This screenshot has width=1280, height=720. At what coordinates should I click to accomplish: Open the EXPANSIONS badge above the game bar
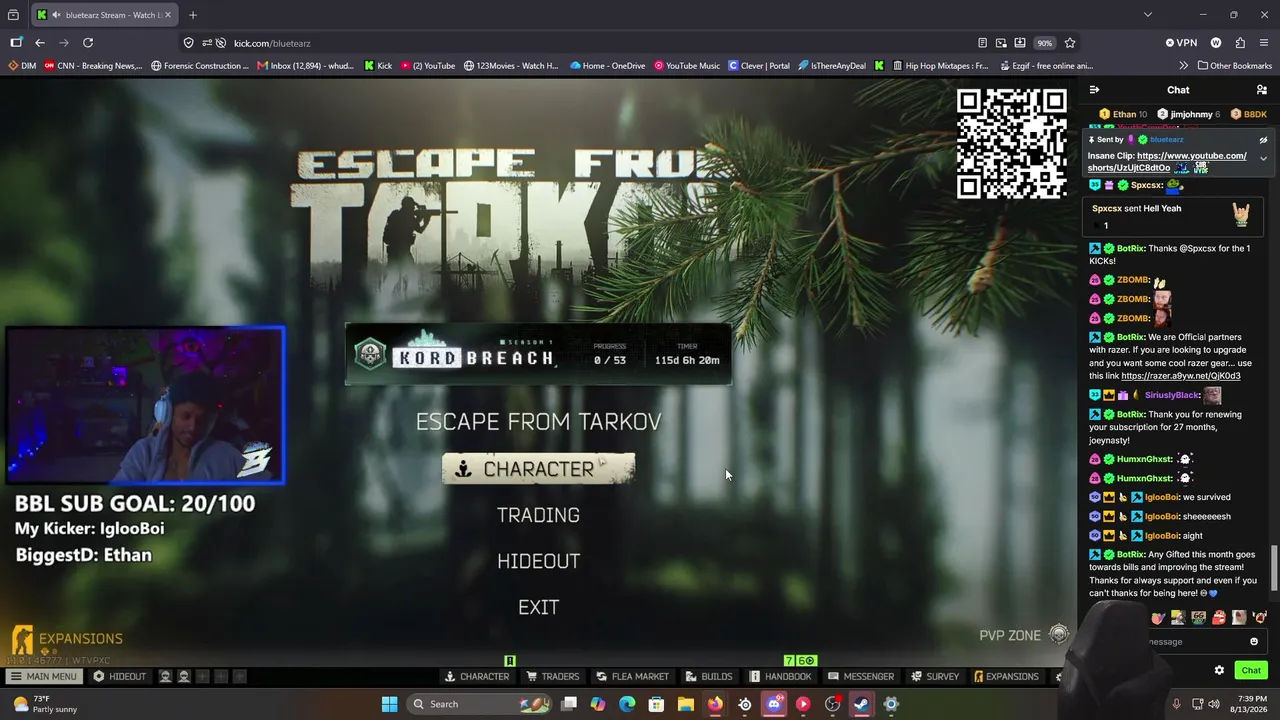[x=67, y=639]
